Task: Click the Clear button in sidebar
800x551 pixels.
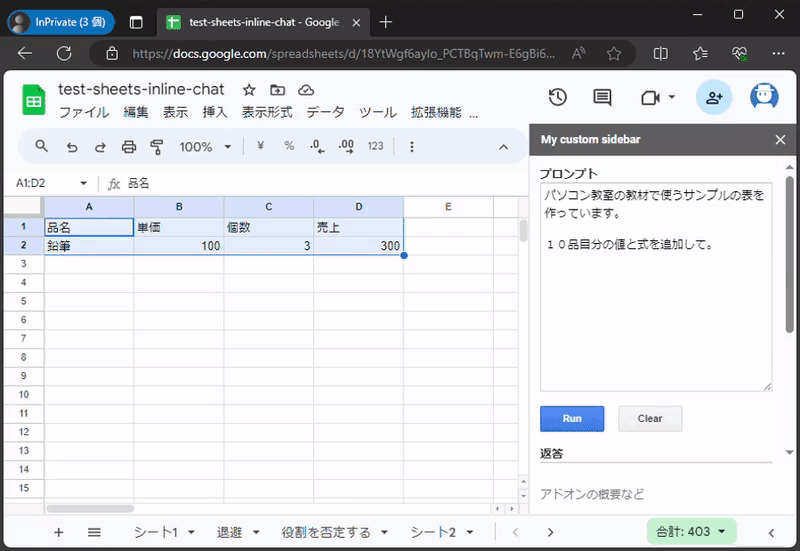Action: click(650, 419)
